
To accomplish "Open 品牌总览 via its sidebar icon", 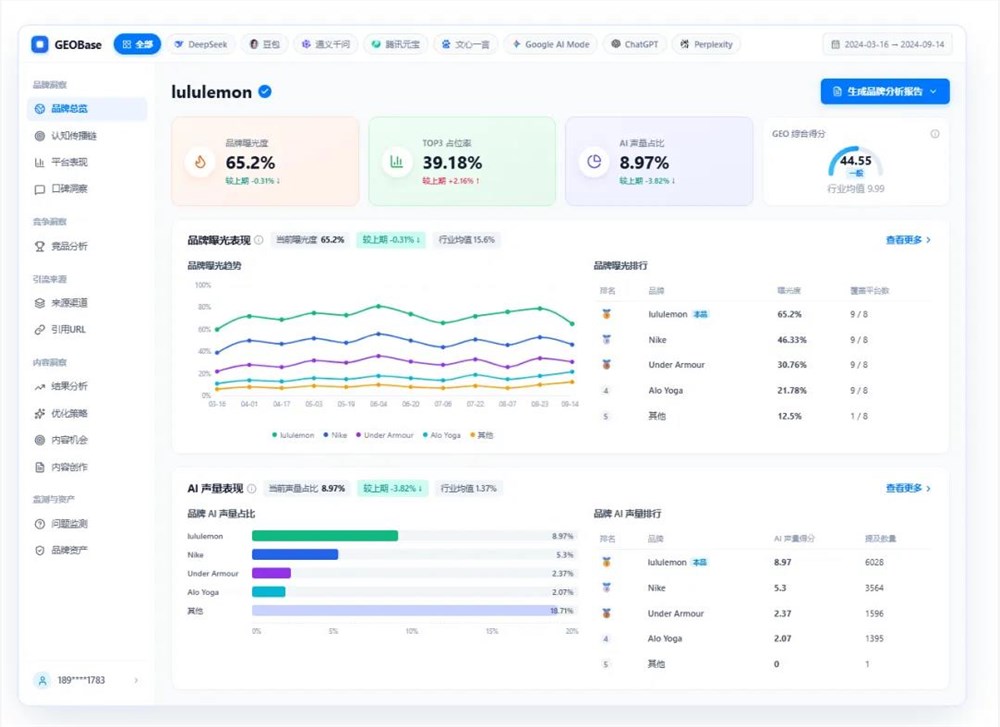I will coord(40,109).
